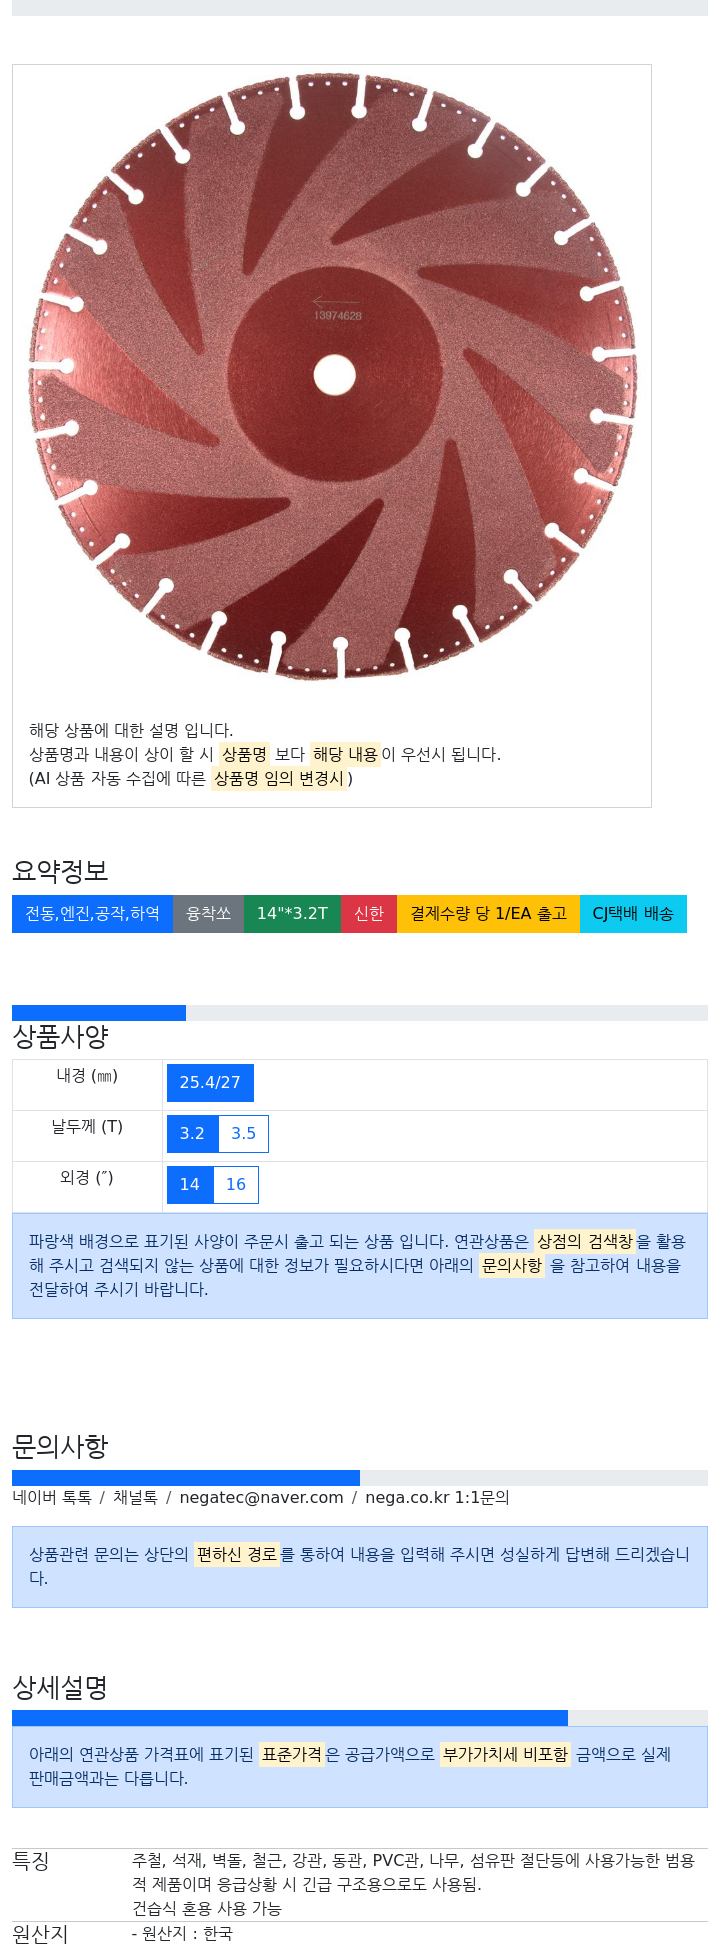
Task: Select blade thickness 3.2 option
Action: pos(192,1134)
